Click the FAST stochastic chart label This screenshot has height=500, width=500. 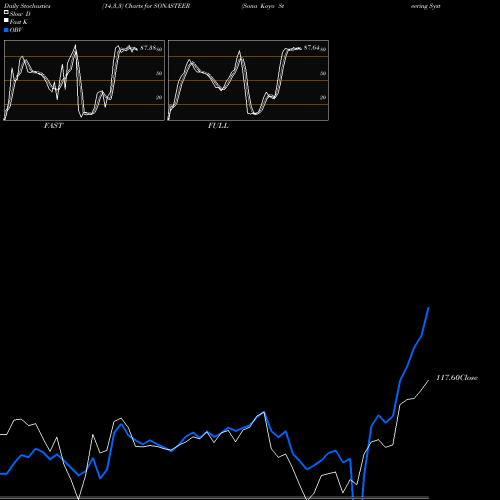[x=53, y=126]
